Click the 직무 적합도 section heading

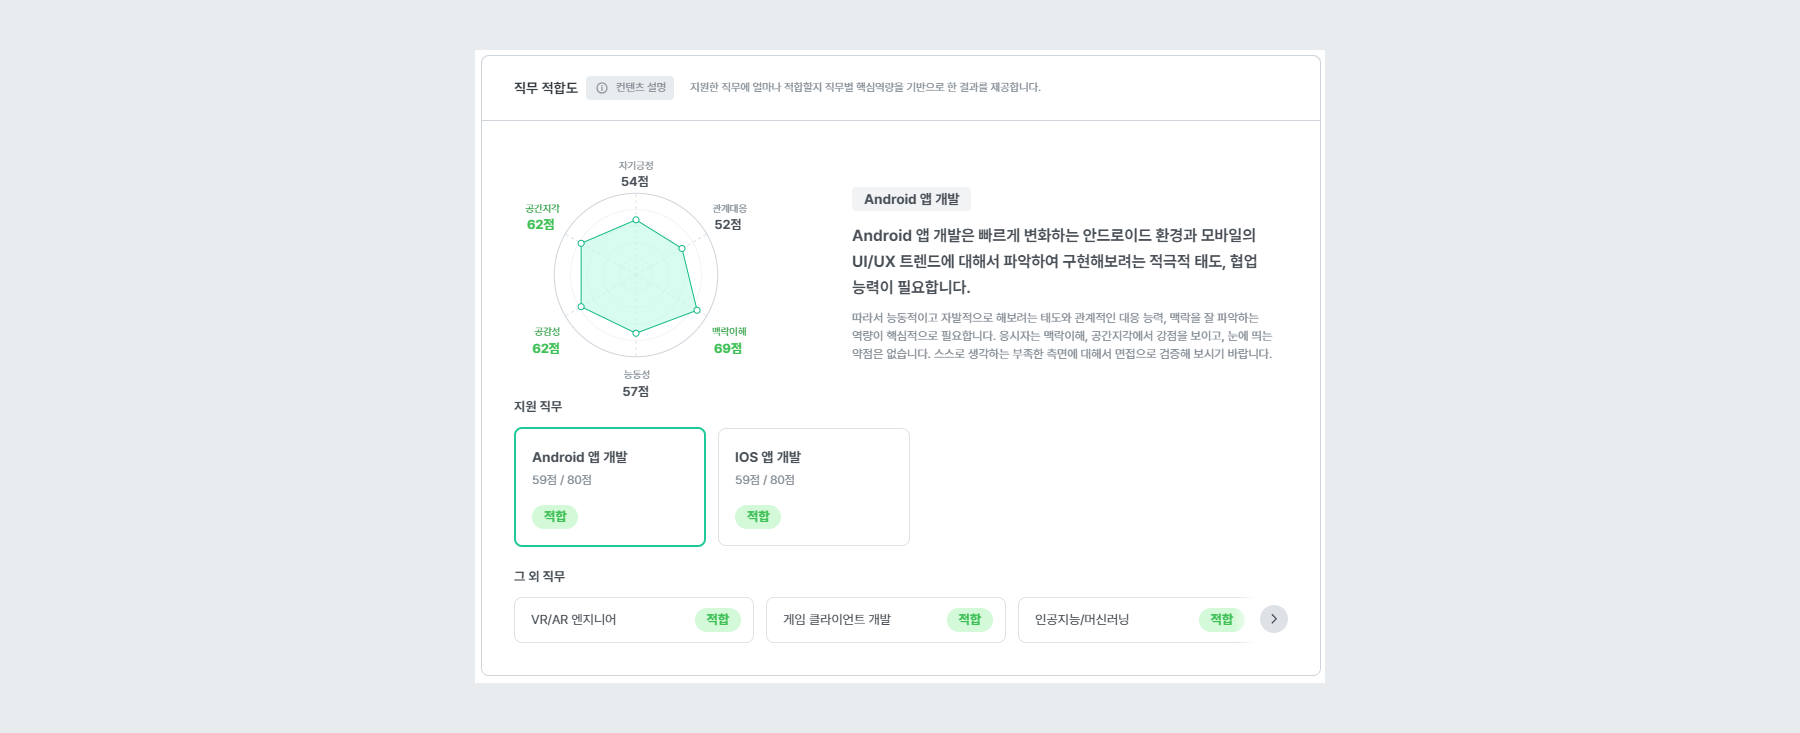click(x=543, y=88)
